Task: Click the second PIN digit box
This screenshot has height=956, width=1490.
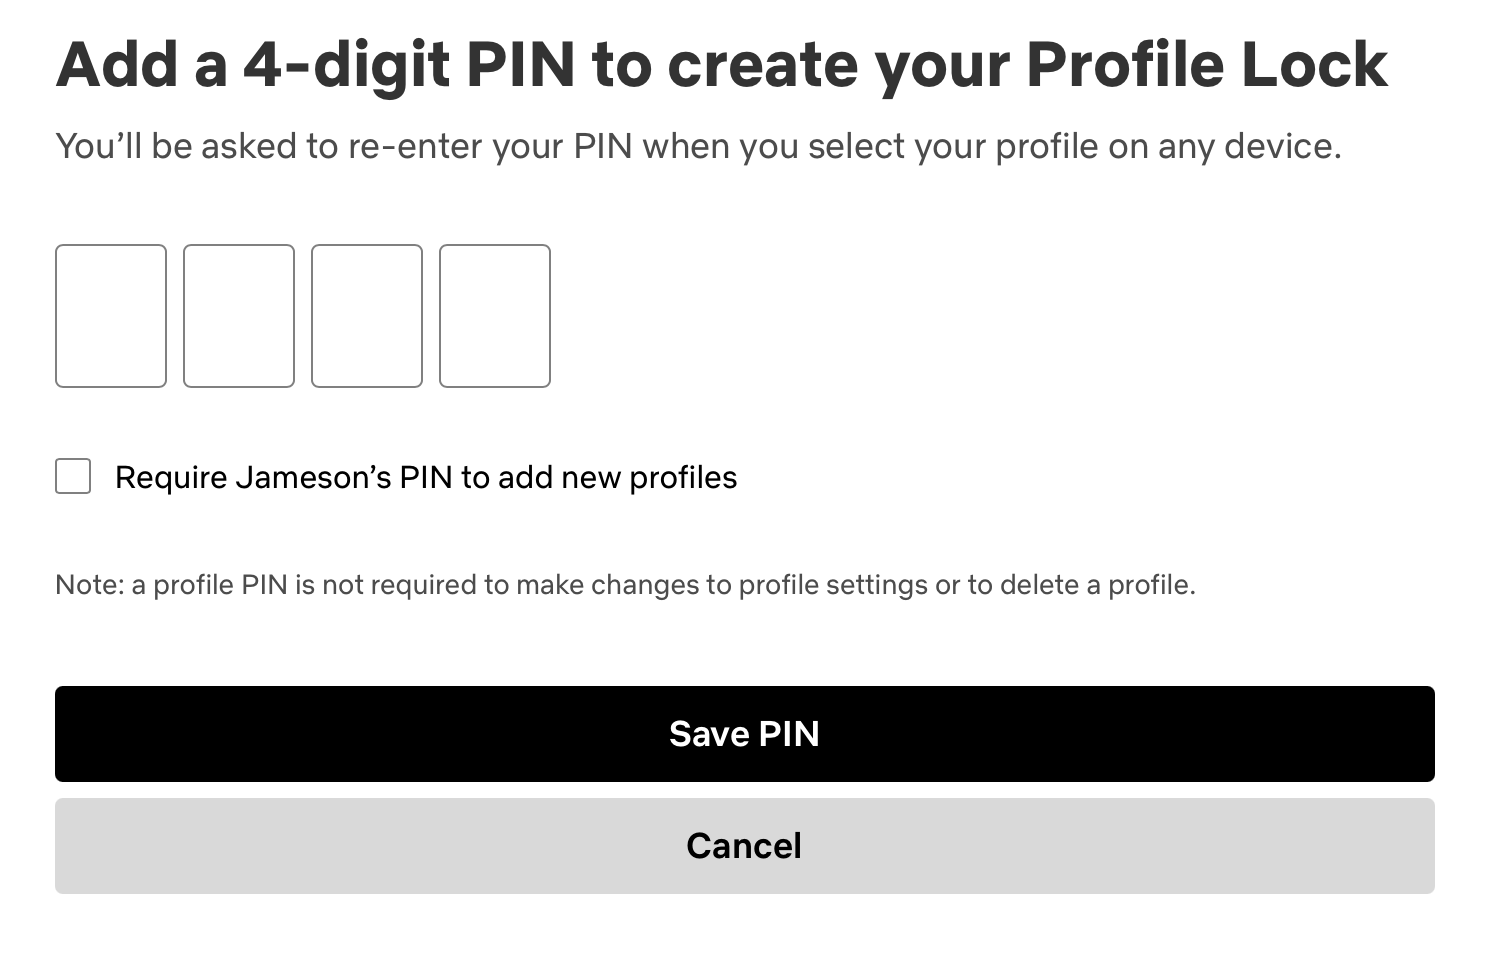Action: pyautogui.click(x=239, y=316)
